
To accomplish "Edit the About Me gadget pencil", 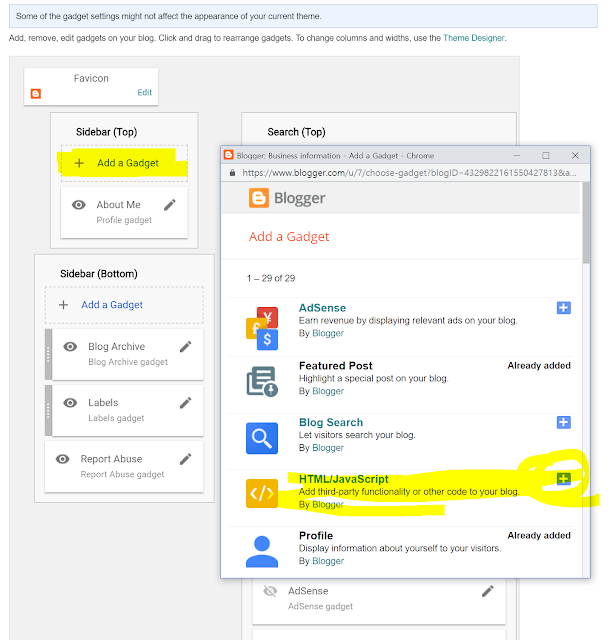I will (x=170, y=204).
